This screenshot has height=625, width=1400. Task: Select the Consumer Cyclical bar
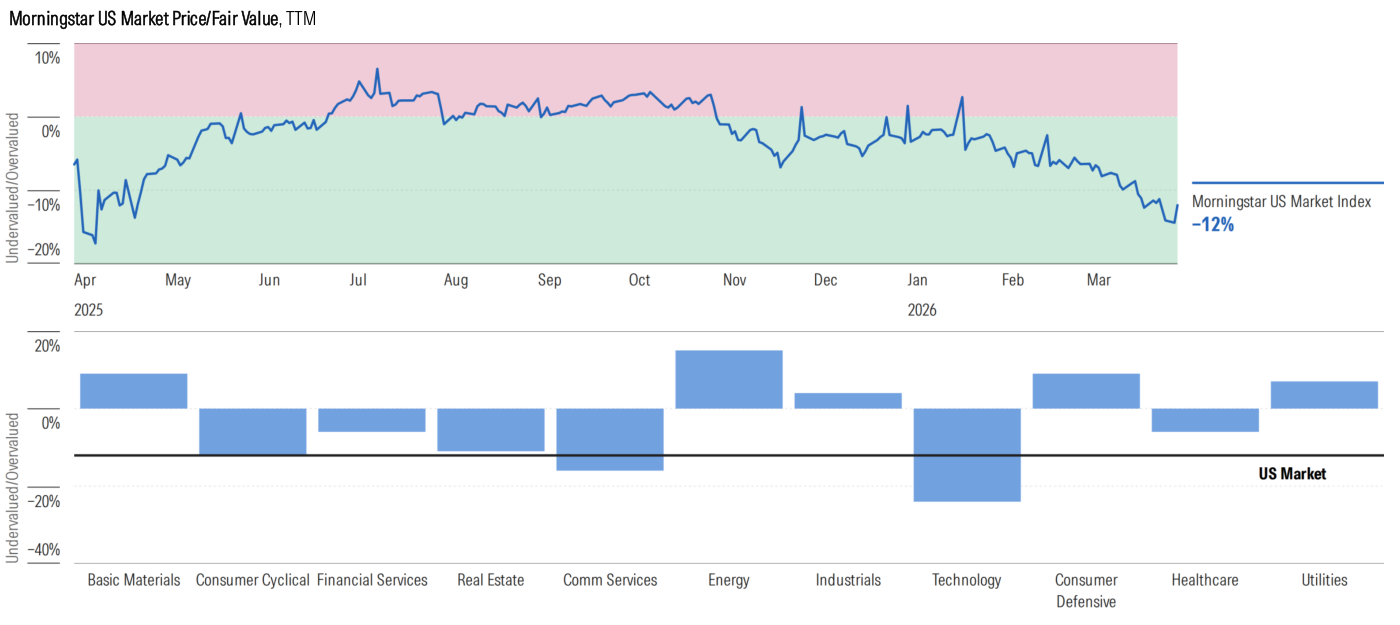tap(253, 432)
